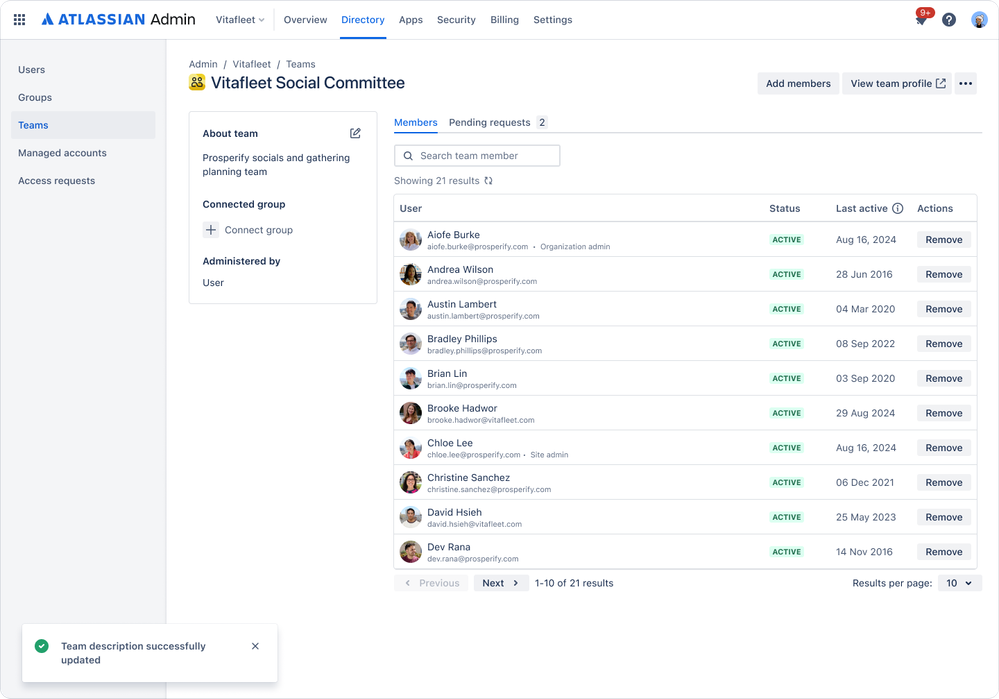Click Add members button
The width and height of the screenshot is (999, 699).
tap(798, 83)
